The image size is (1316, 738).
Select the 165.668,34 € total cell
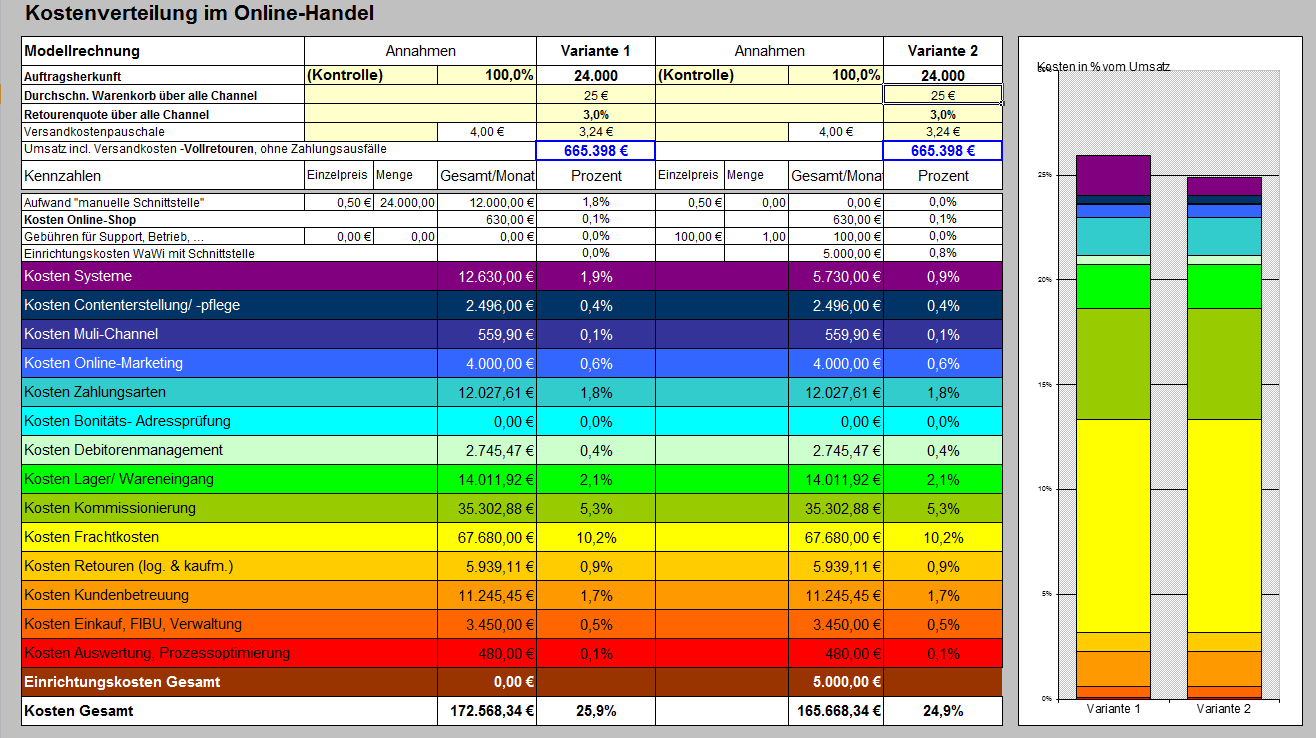[x=836, y=711]
